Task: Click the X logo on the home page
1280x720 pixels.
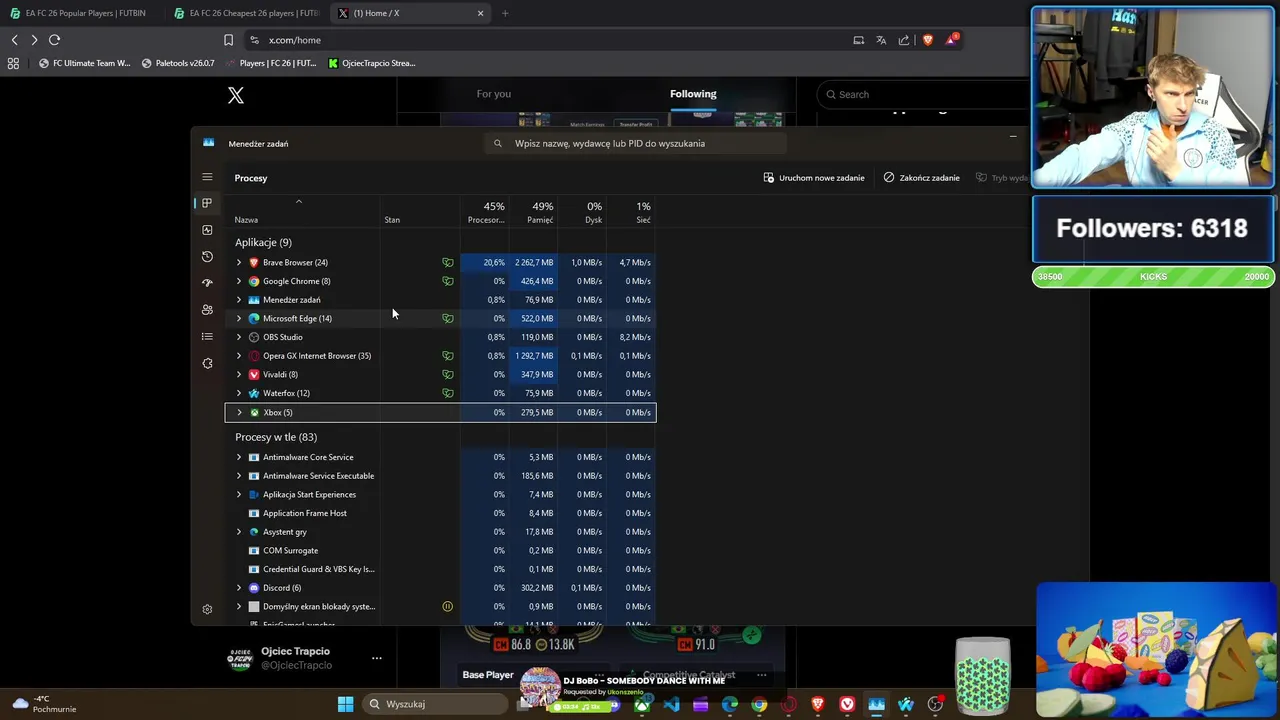Action: (236, 95)
